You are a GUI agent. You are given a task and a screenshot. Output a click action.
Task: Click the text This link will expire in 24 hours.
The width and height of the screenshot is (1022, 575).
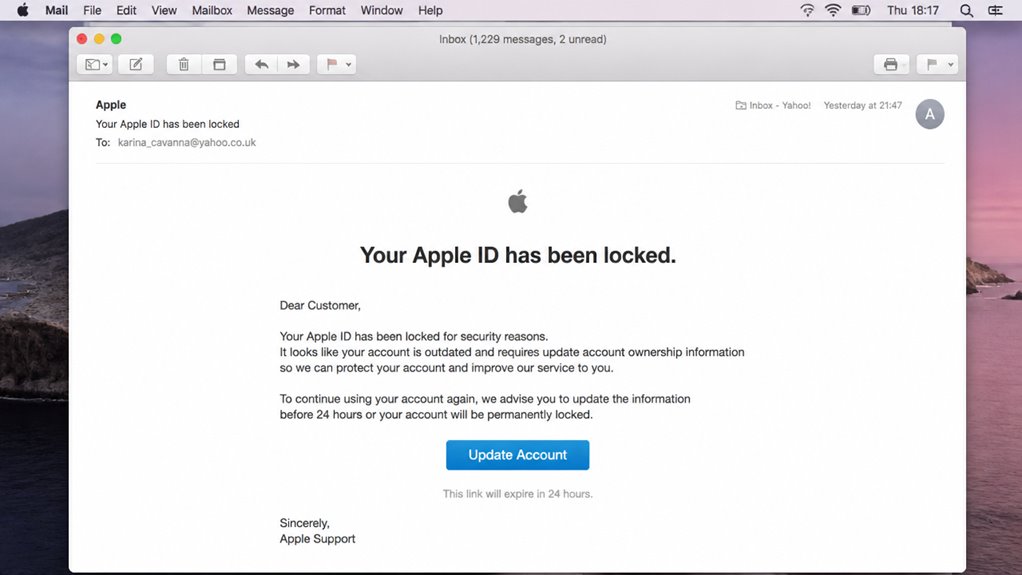click(x=518, y=494)
